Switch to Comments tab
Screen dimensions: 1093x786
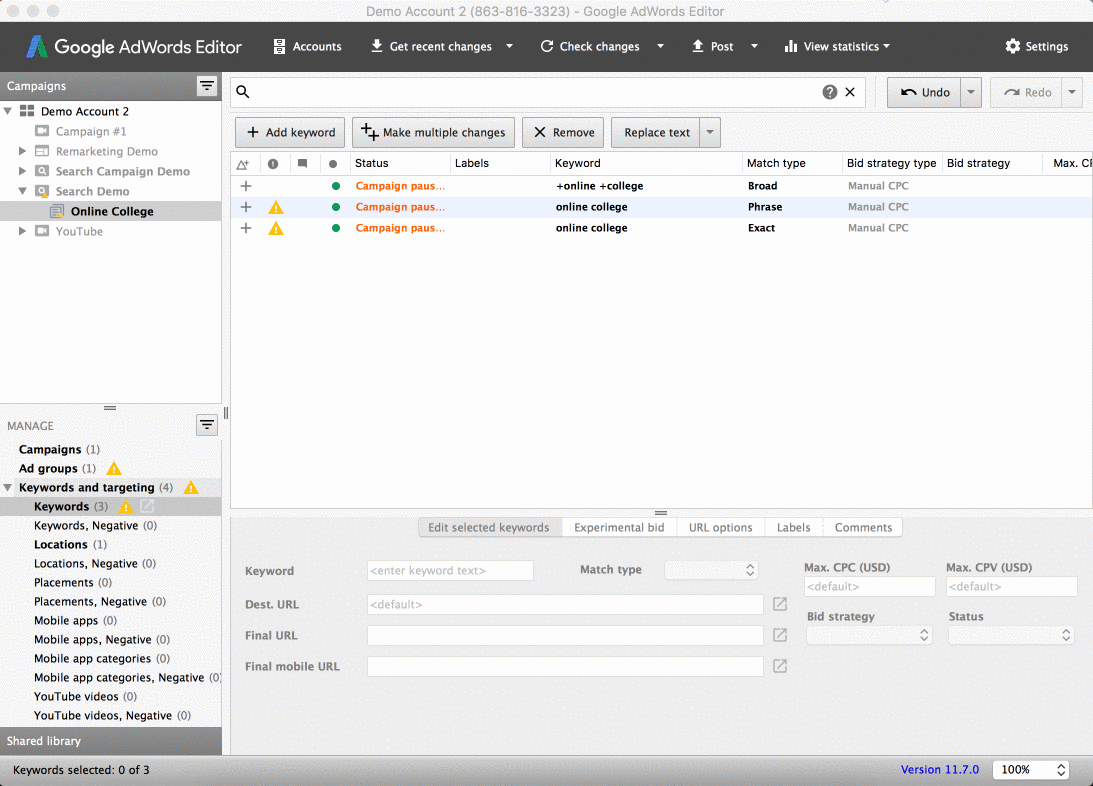point(863,527)
